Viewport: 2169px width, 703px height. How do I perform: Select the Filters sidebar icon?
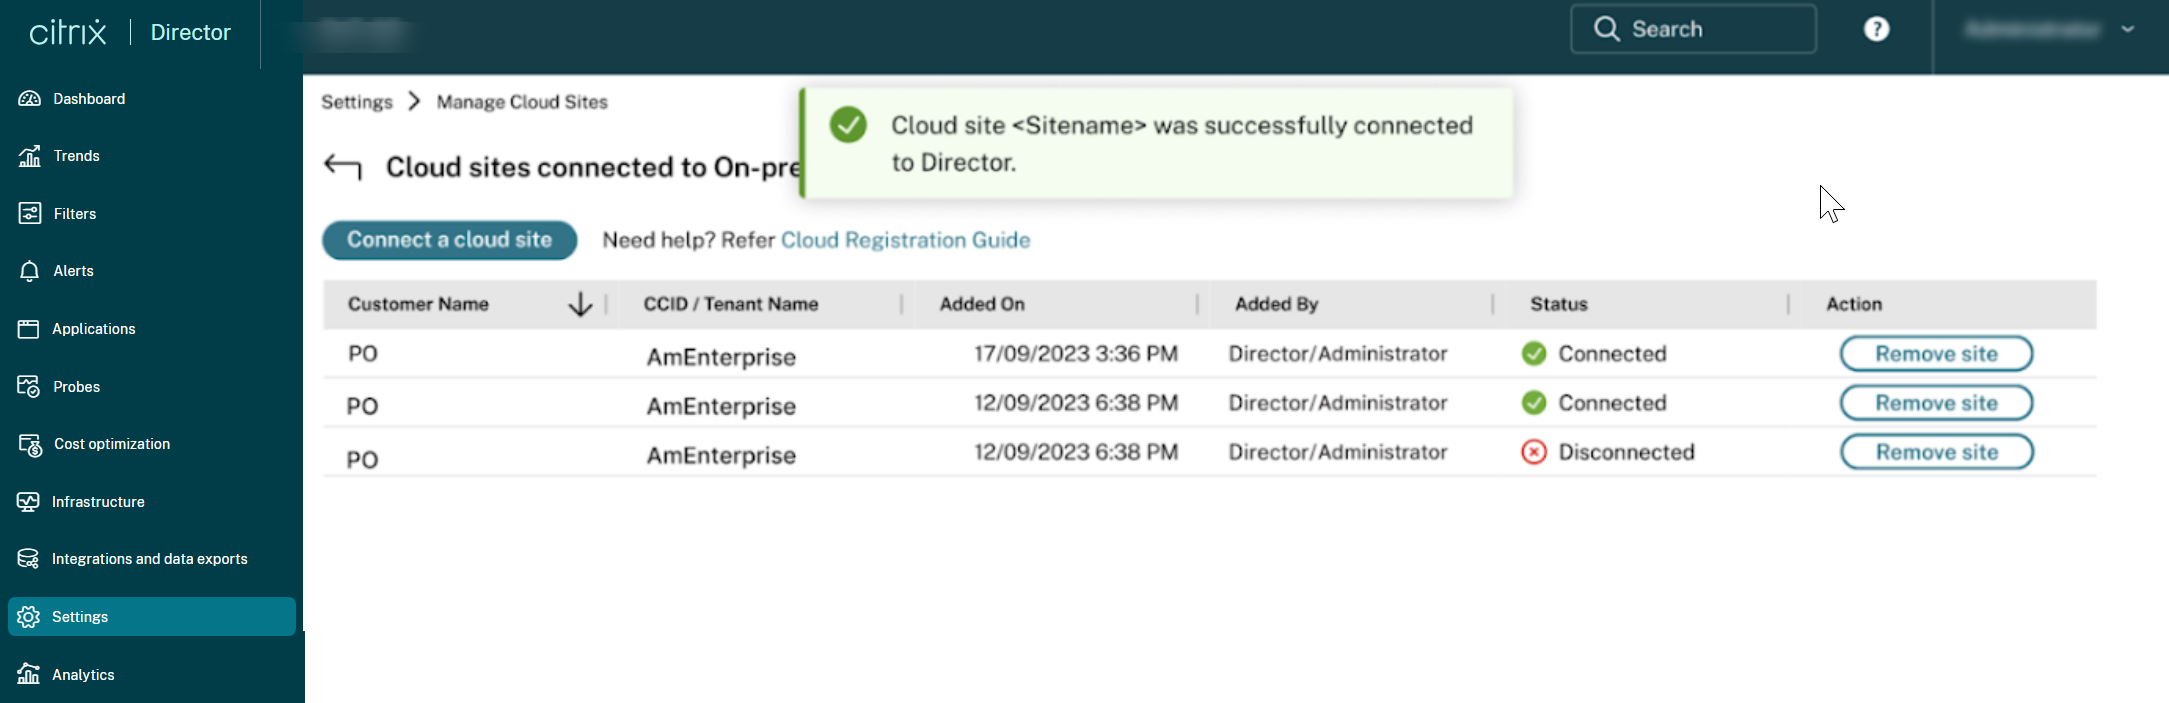(x=30, y=213)
